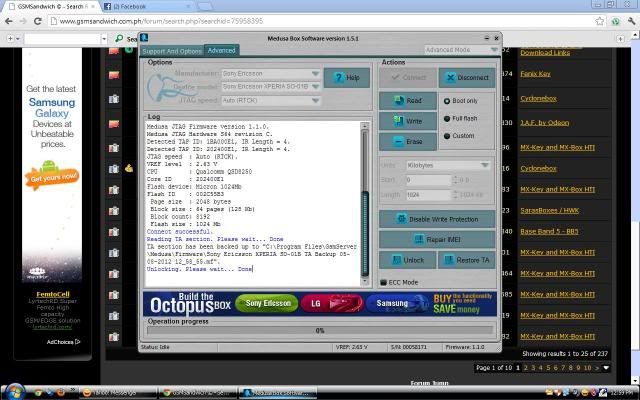Switch to Support And Options tab
This screenshot has height=400, width=640.
pos(172,51)
